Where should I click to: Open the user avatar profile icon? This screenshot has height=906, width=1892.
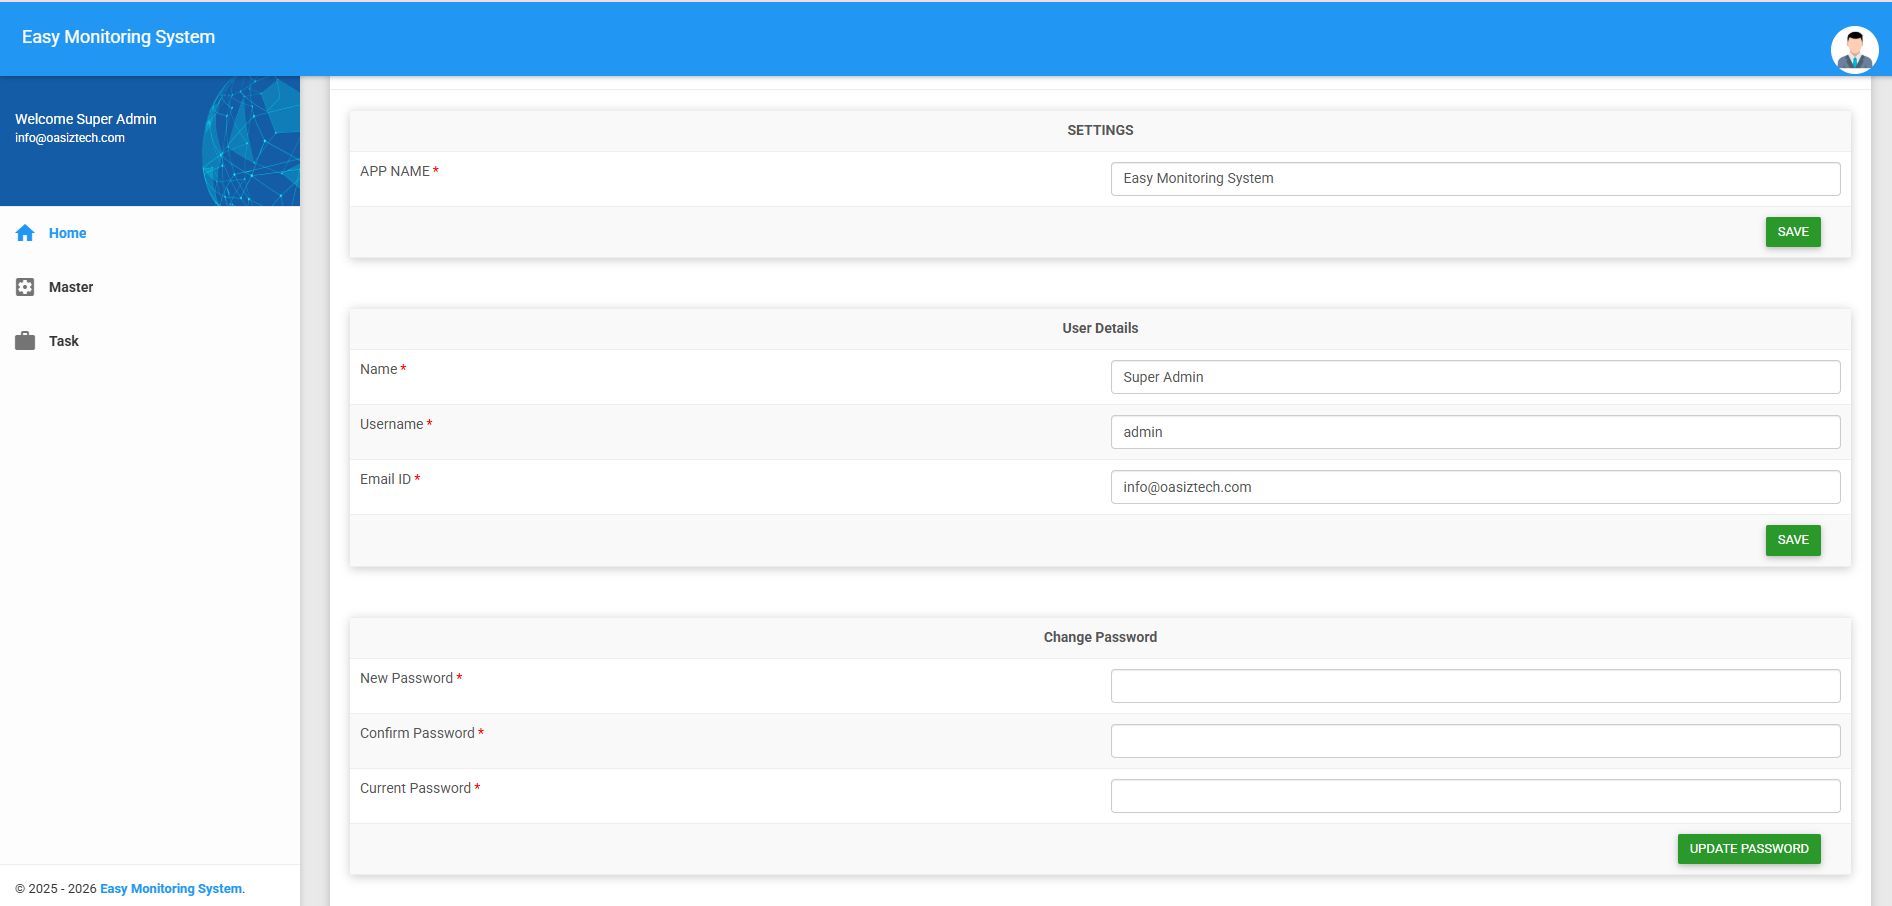[1854, 50]
